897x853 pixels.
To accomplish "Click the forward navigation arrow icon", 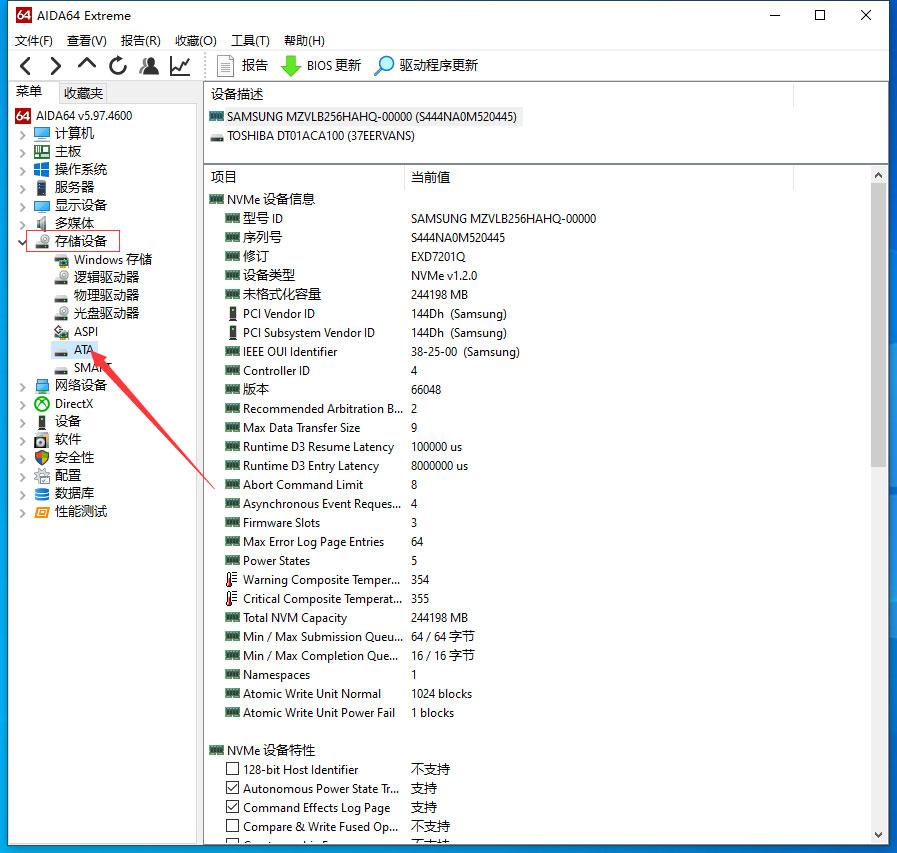I will (x=55, y=65).
